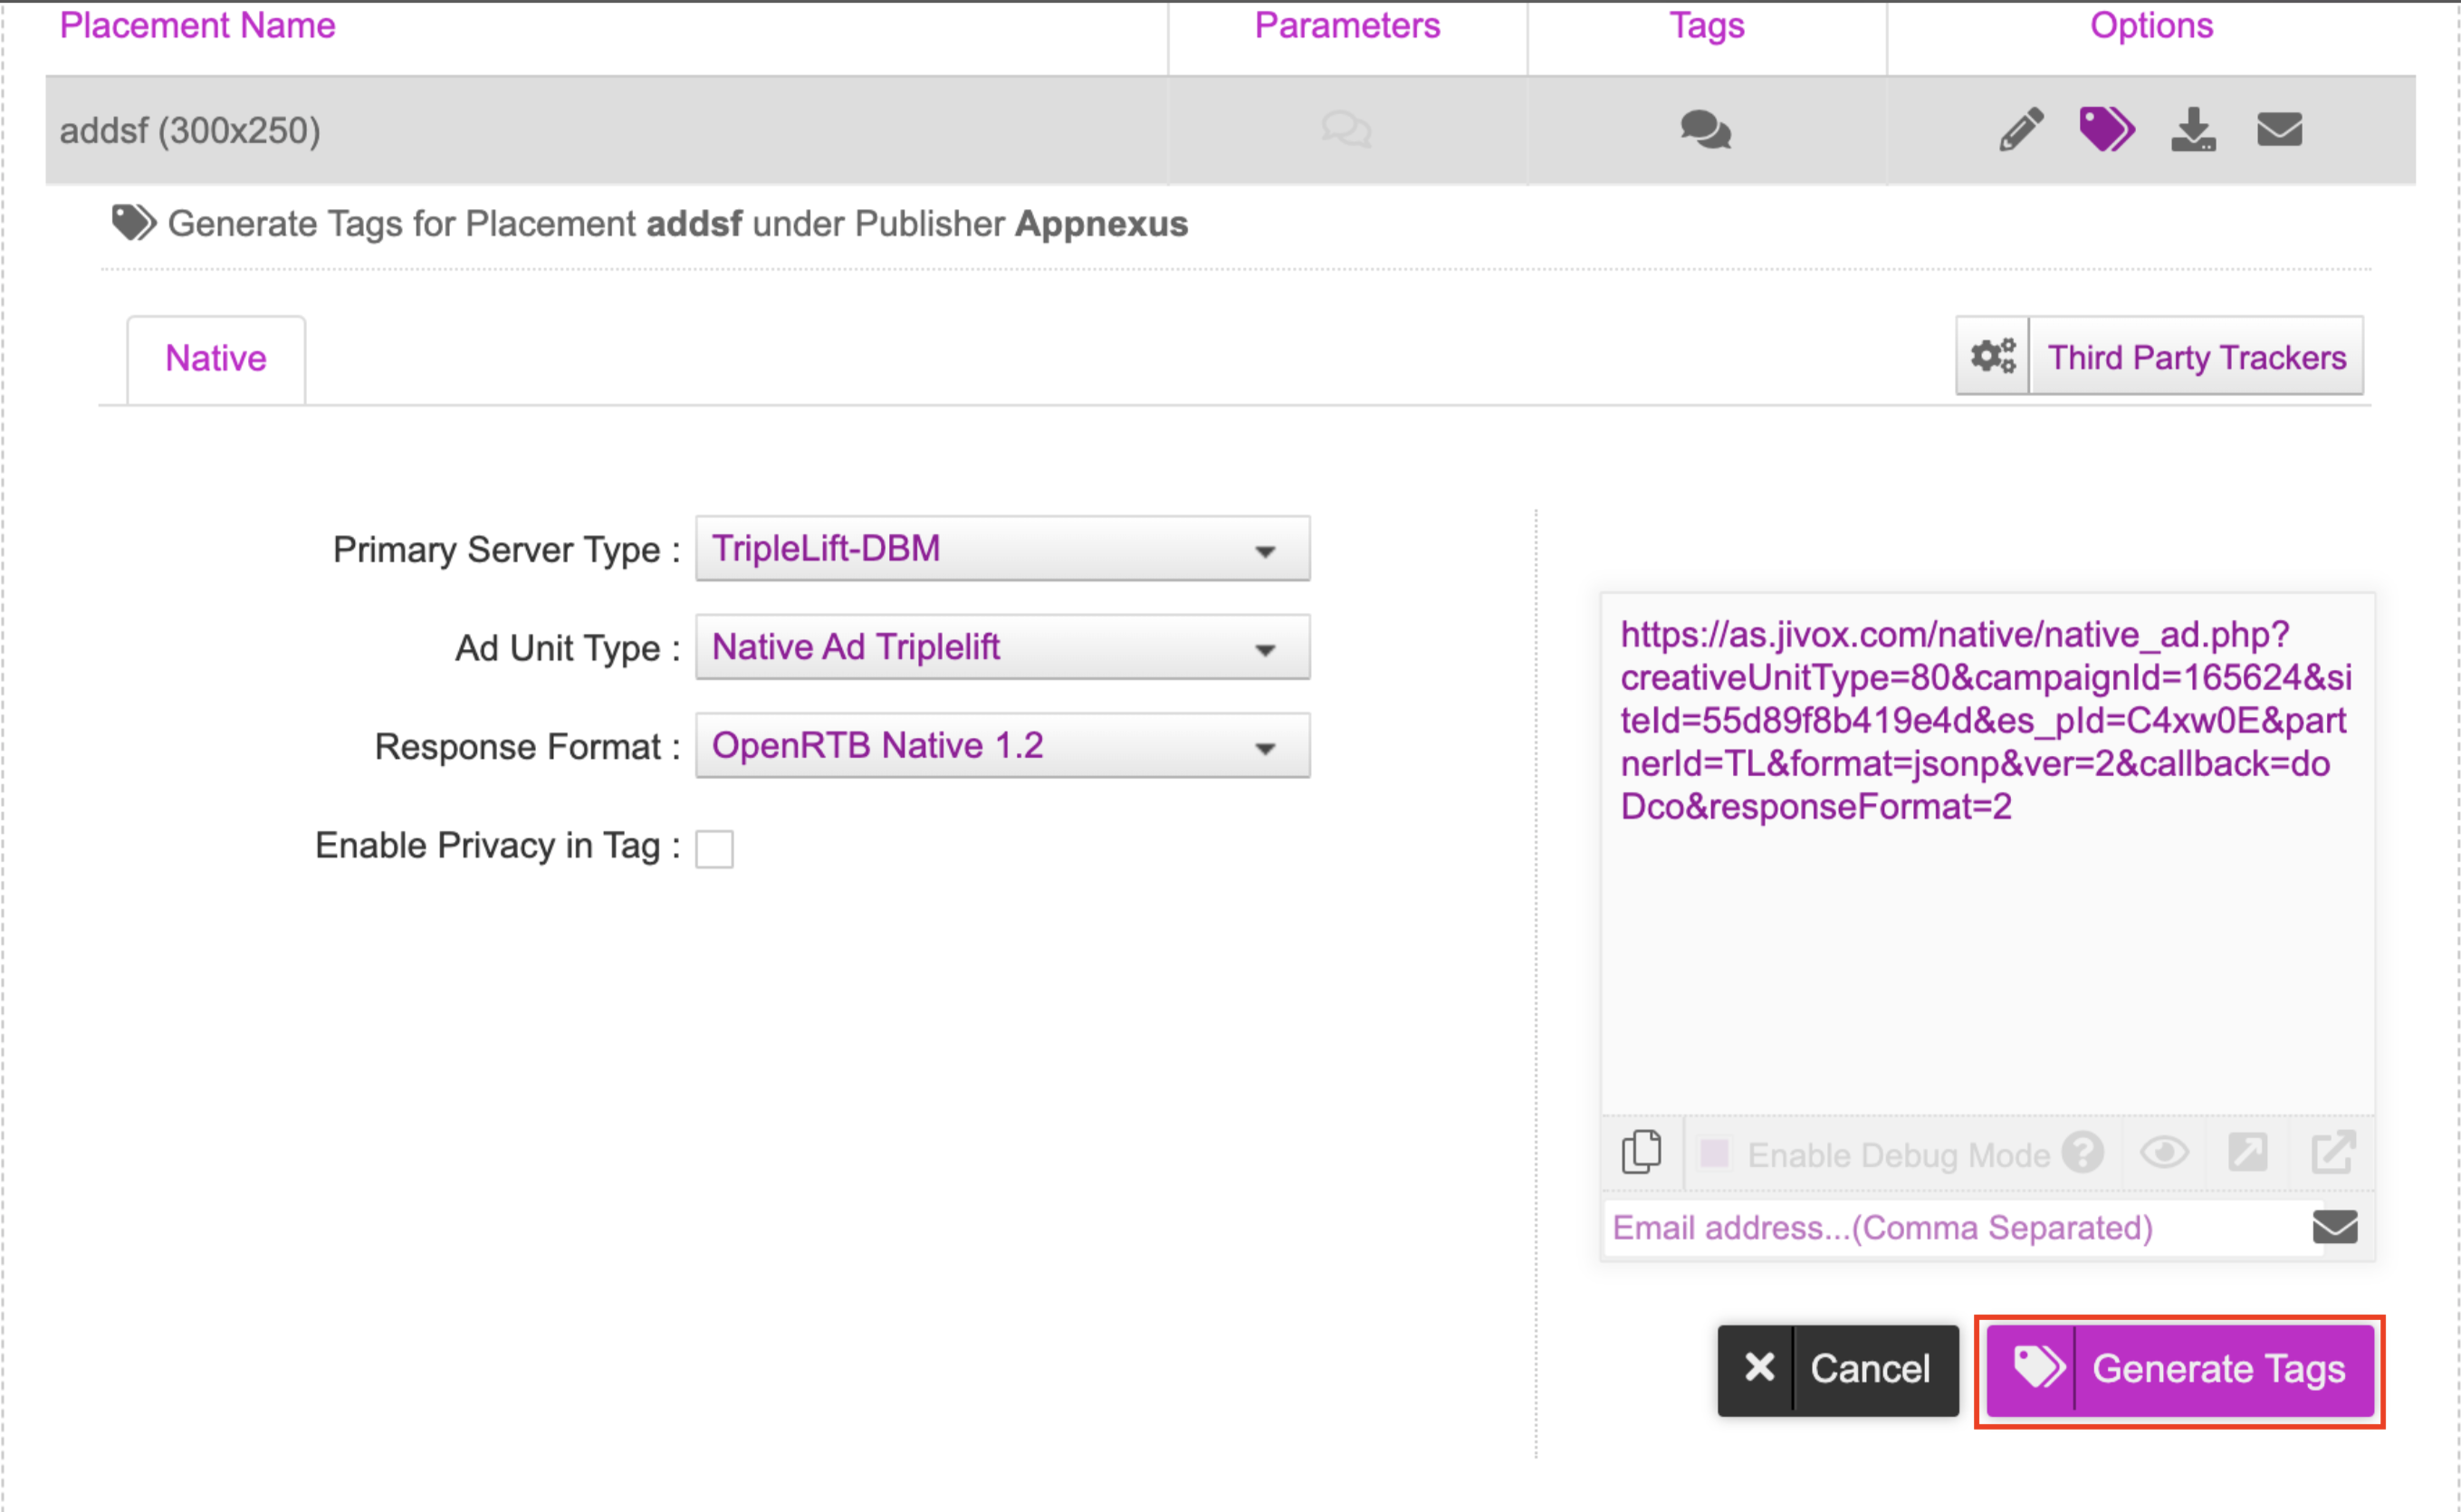Open Third Party Trackers settings
The width and height of the screenshot is (2461, 1512).
click(x=2160, y=357)
